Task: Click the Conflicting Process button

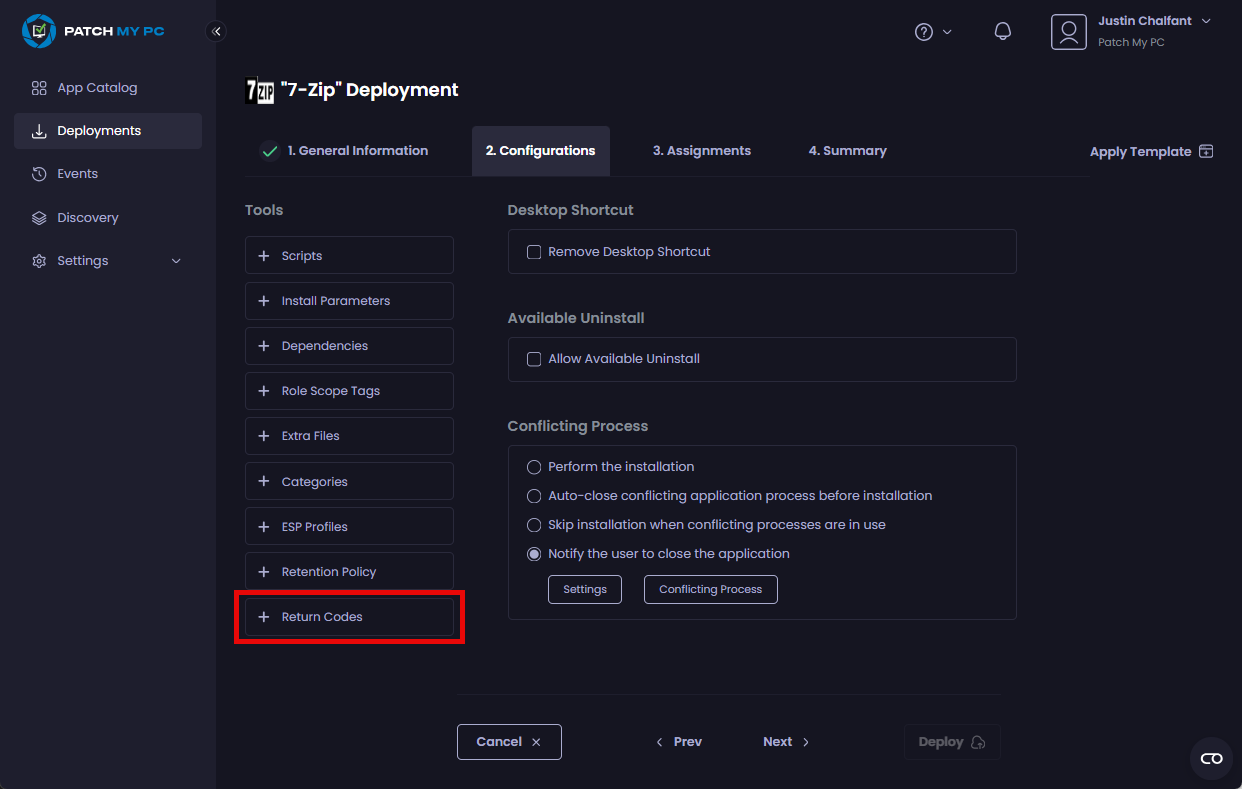Action: [710, 590]
